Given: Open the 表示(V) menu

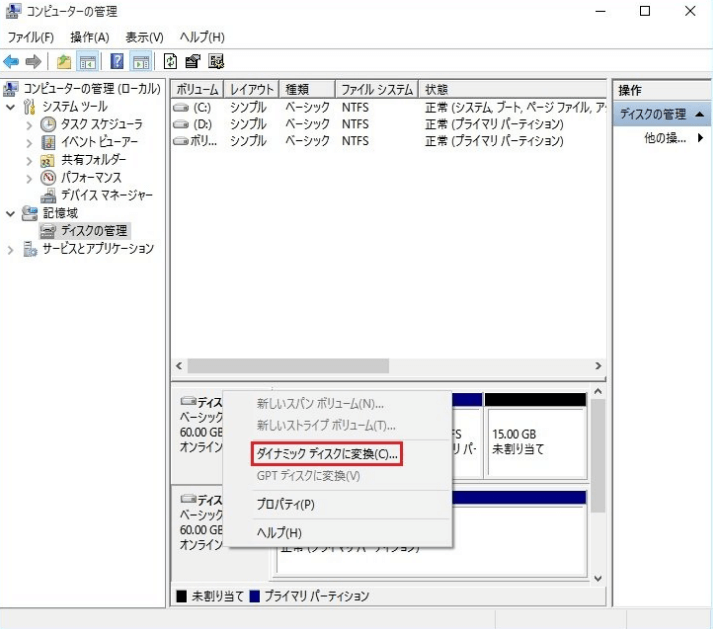Looking at the screenshot, I should tap(145, 37).
